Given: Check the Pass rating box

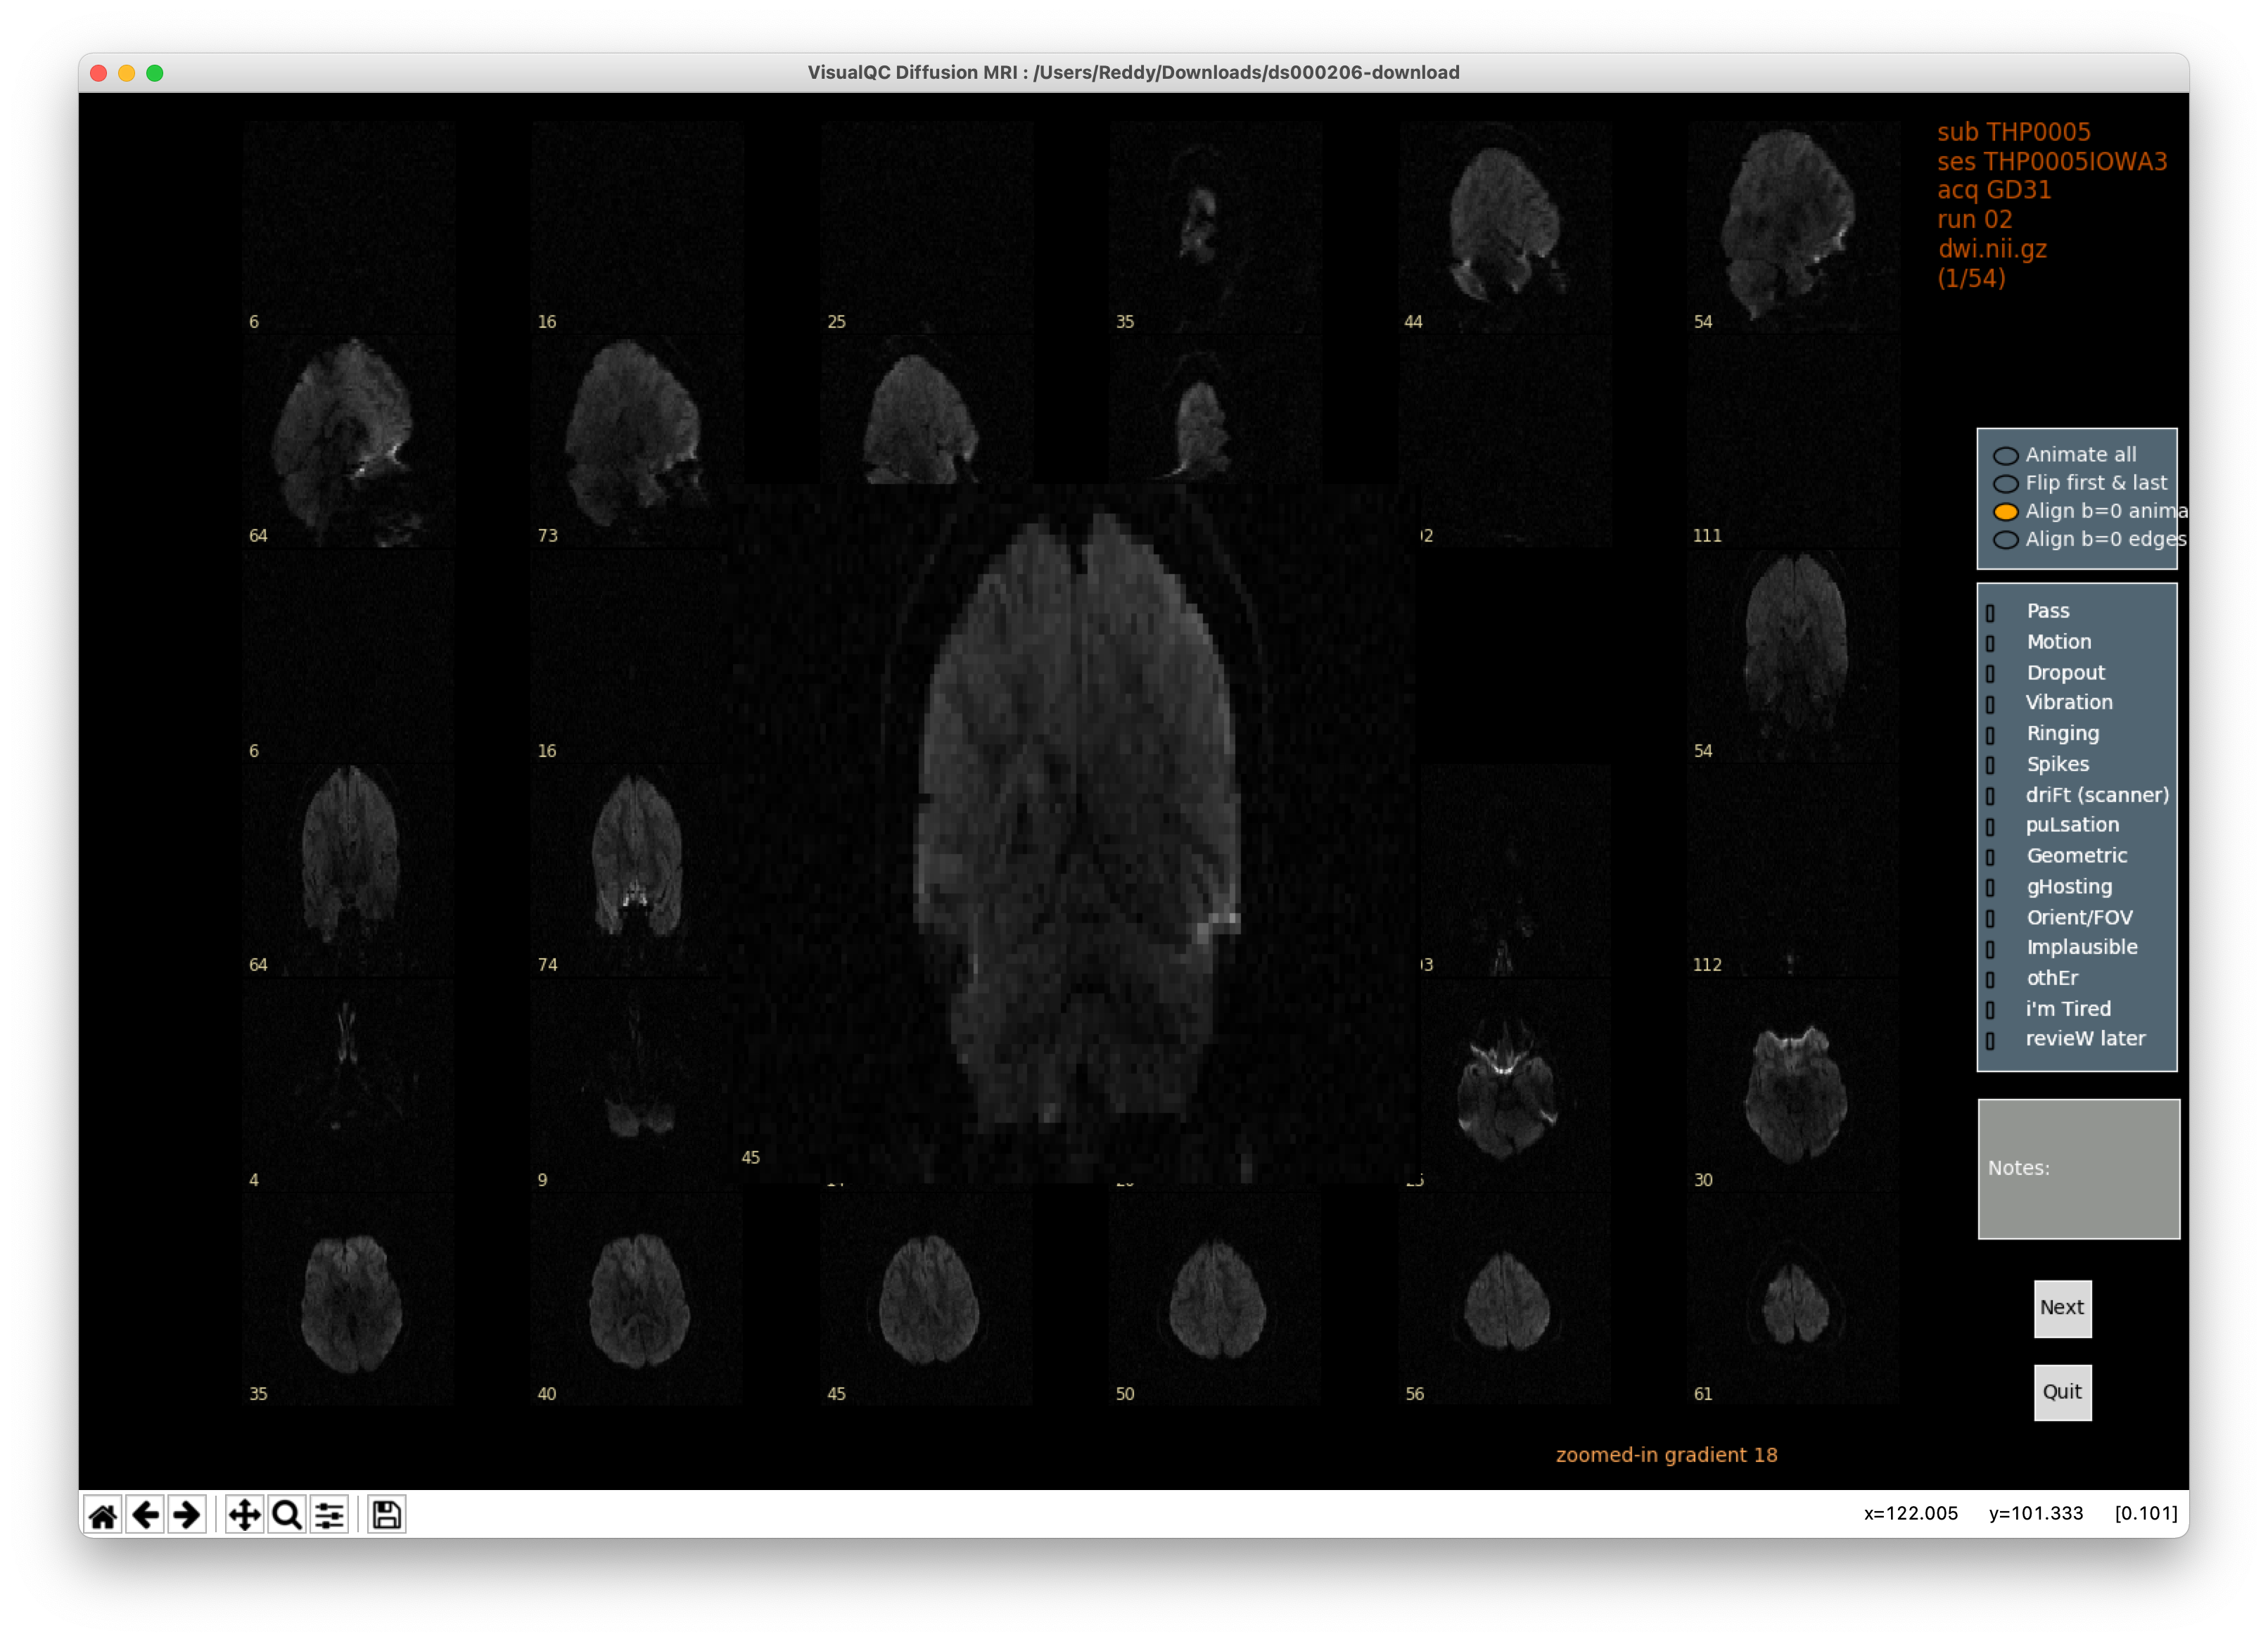Looking at the screenshot, I should click(x=1990, y=612).
